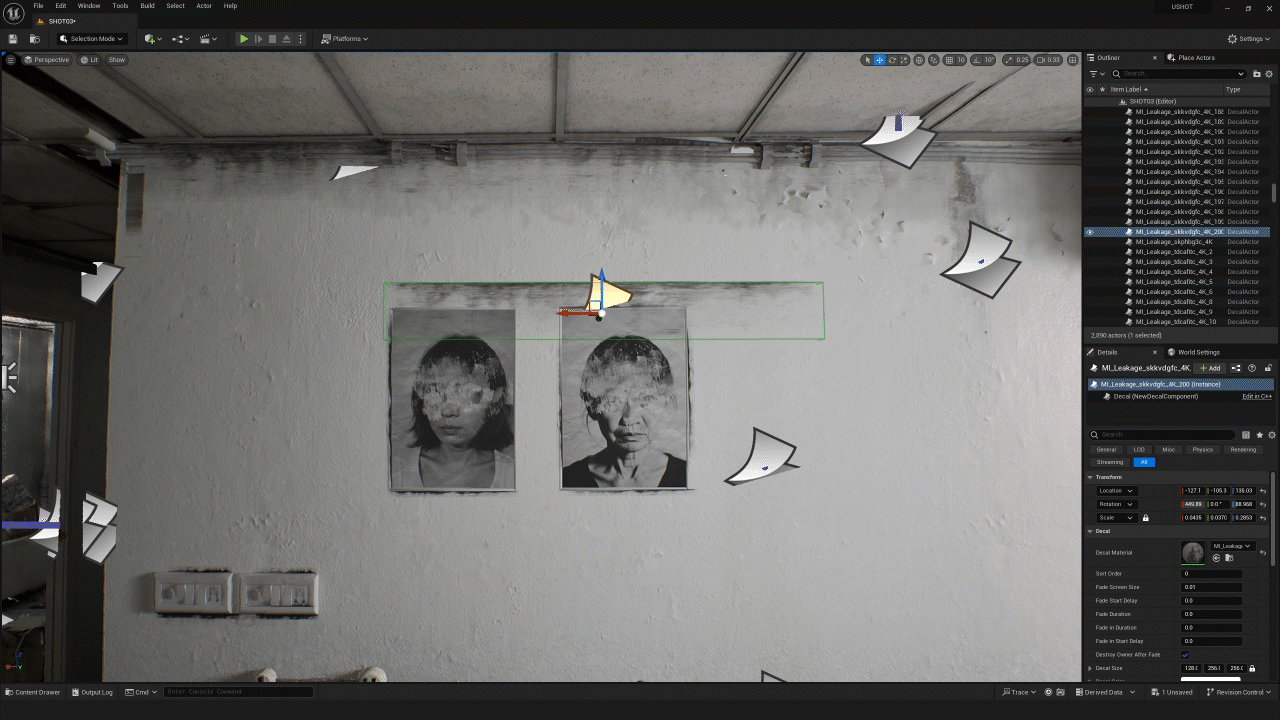Start Play in Editor with green play button
Viewport: 1280px width, 720px height.
[243, 39]
